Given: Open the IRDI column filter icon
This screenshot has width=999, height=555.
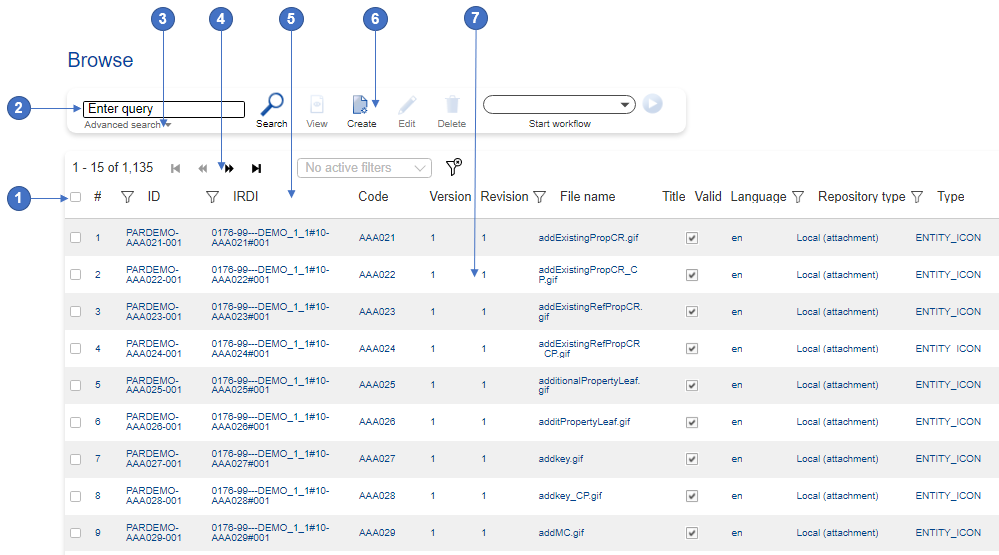Looking at the screenshot, I should [212, 197].
